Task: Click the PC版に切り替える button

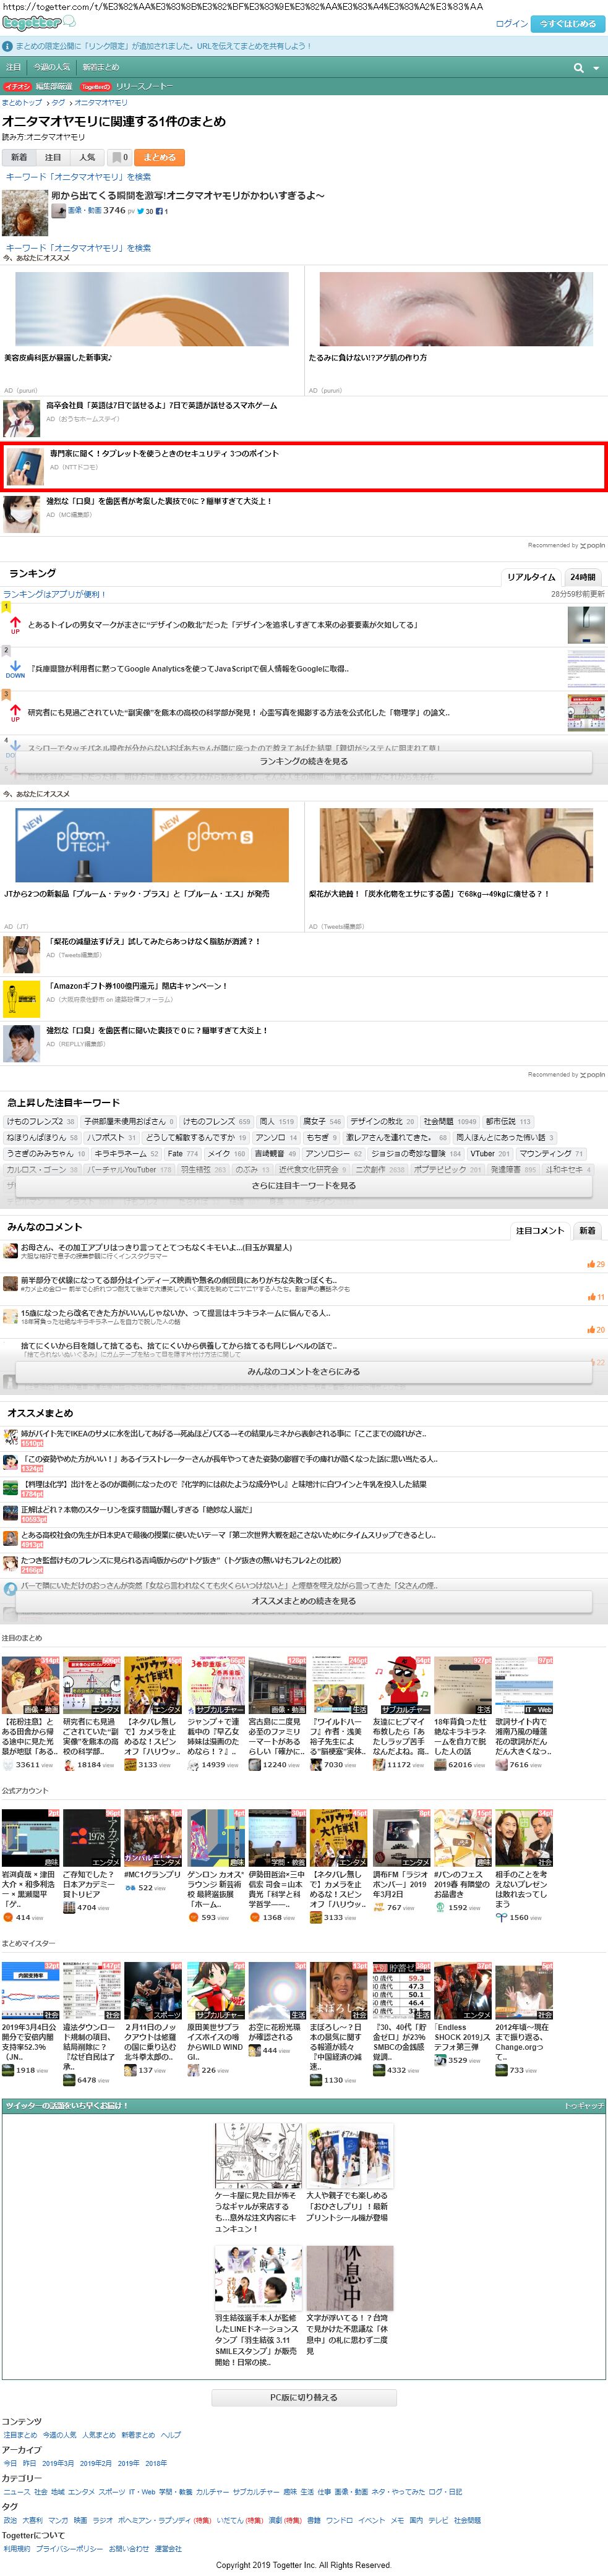Action: point(304,2397)
